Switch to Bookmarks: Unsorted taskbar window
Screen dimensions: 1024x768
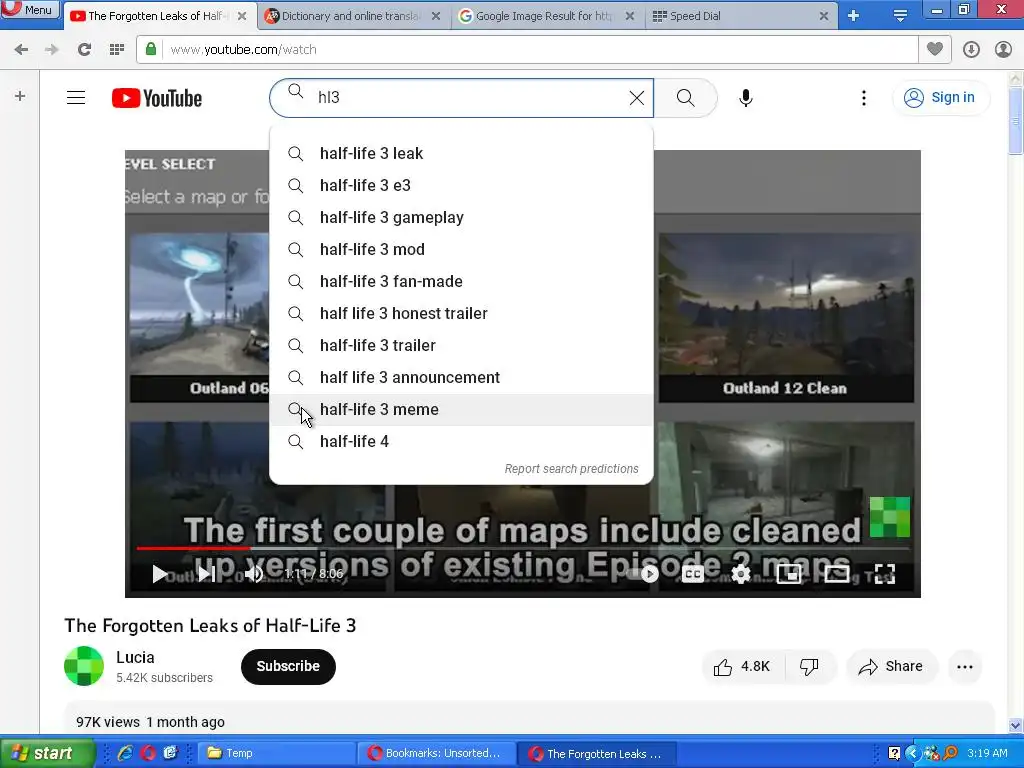pyautogui.click(x=436, y=753)
